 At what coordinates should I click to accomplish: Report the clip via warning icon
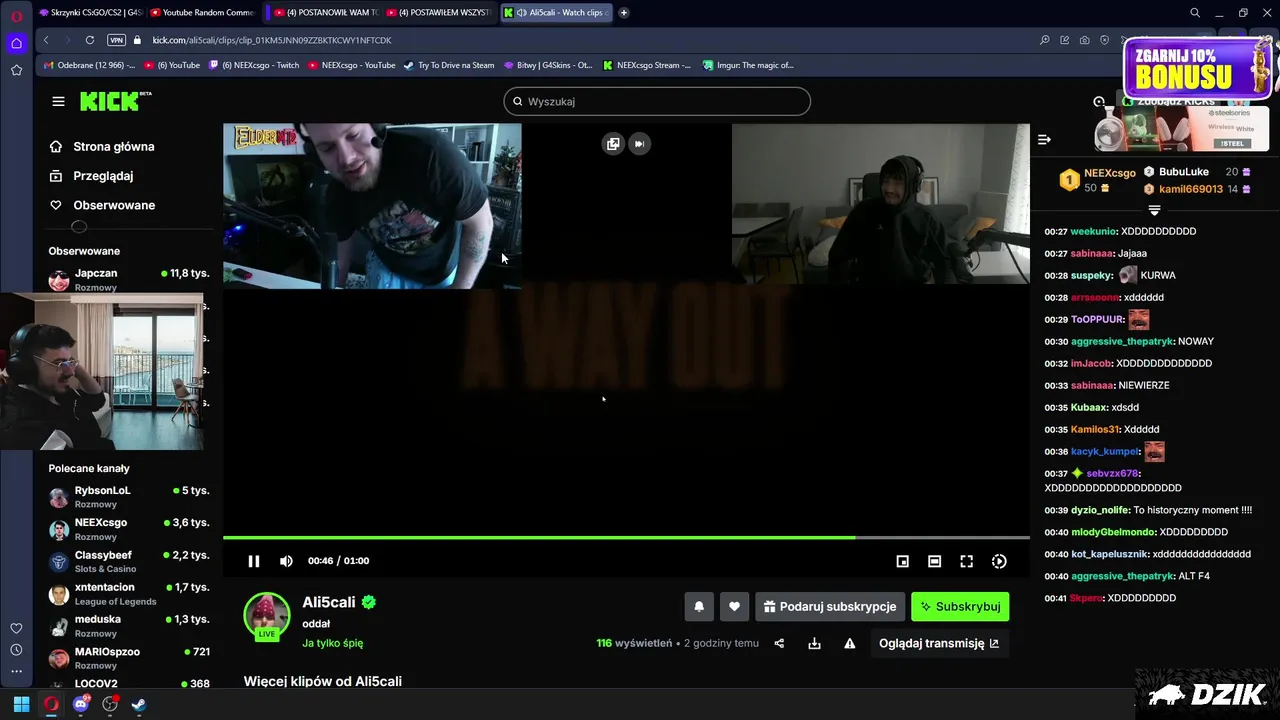[x=849, y=643]
